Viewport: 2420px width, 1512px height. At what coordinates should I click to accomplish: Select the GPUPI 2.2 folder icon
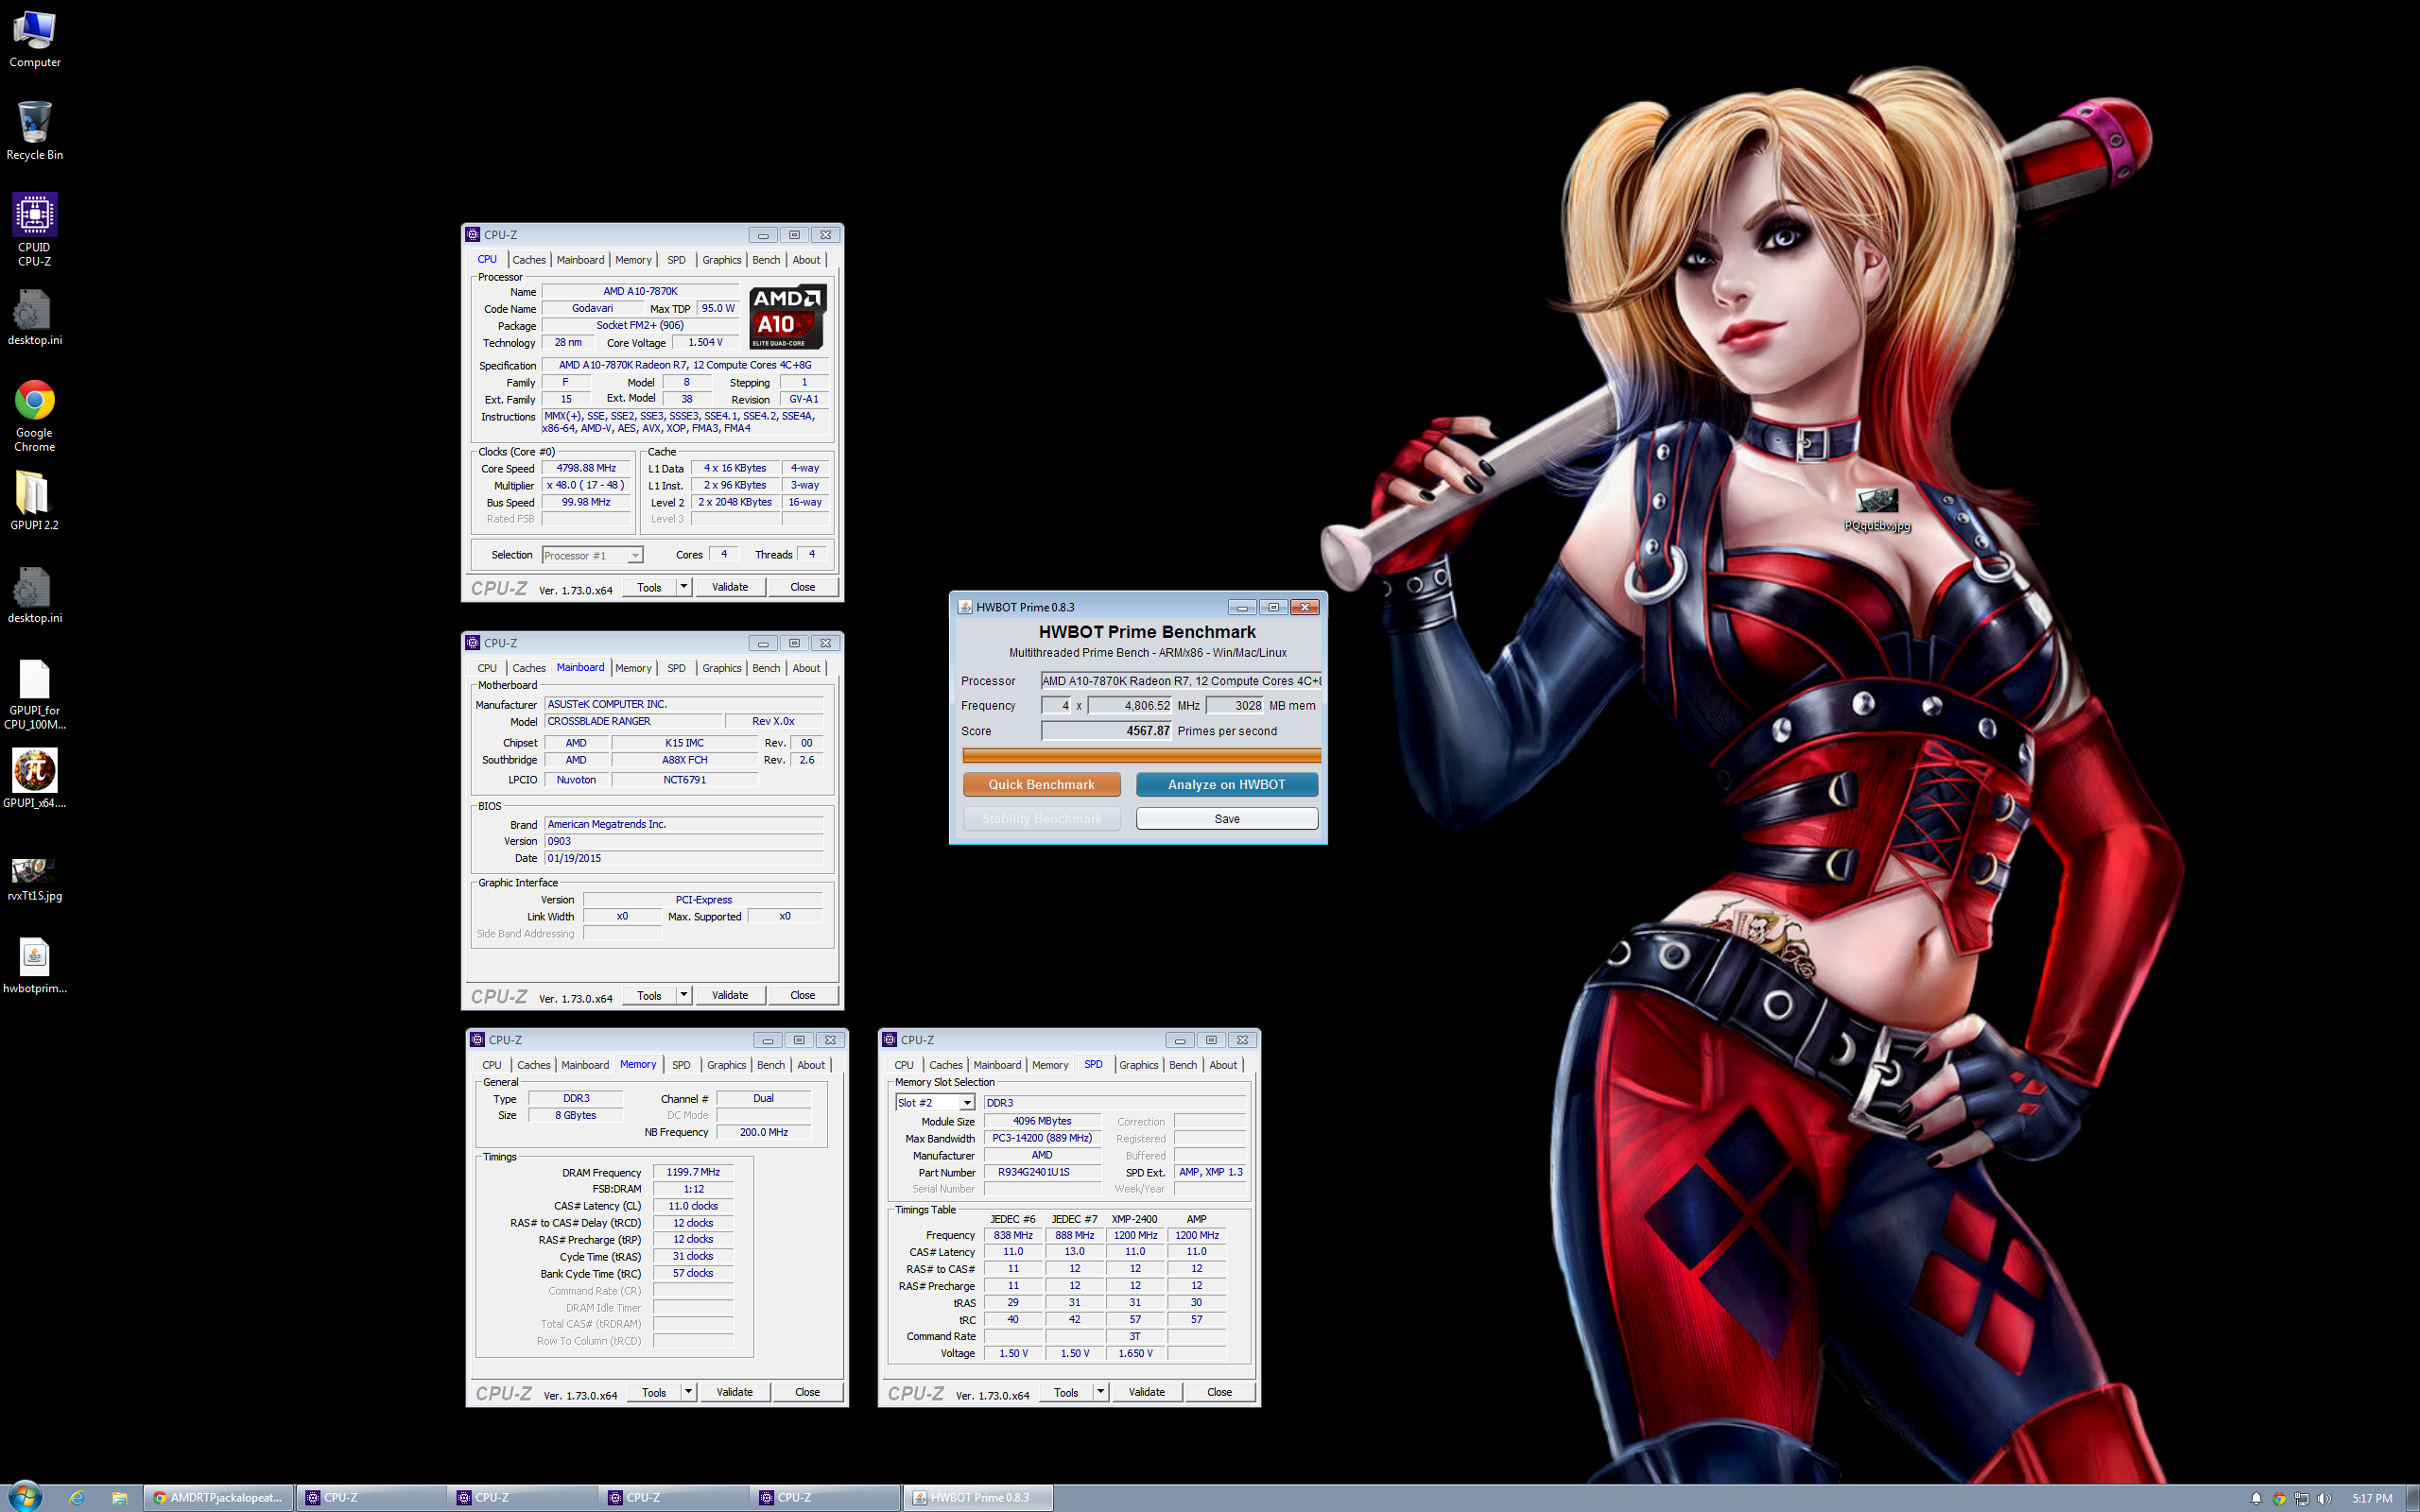point(34,501)
